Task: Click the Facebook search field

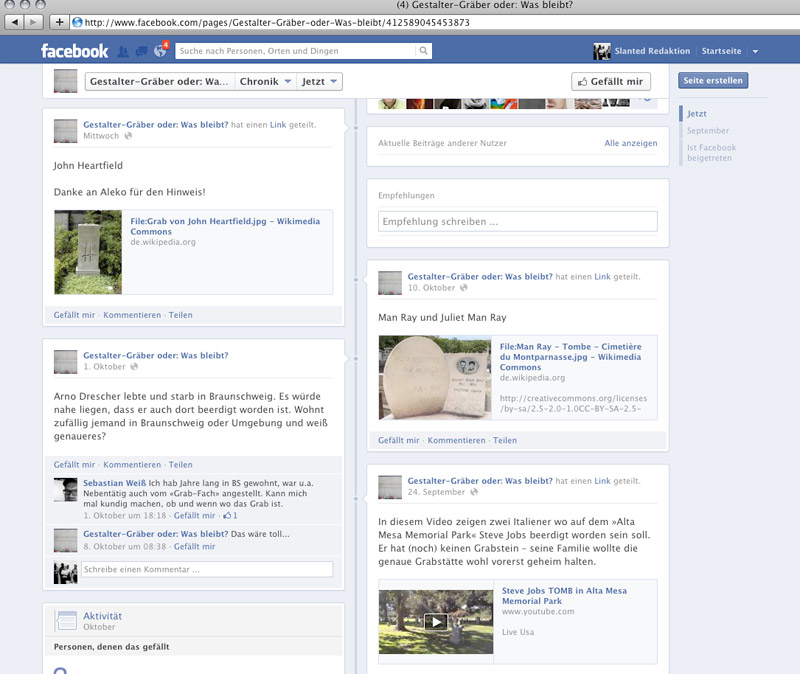Action: (295, 51)
